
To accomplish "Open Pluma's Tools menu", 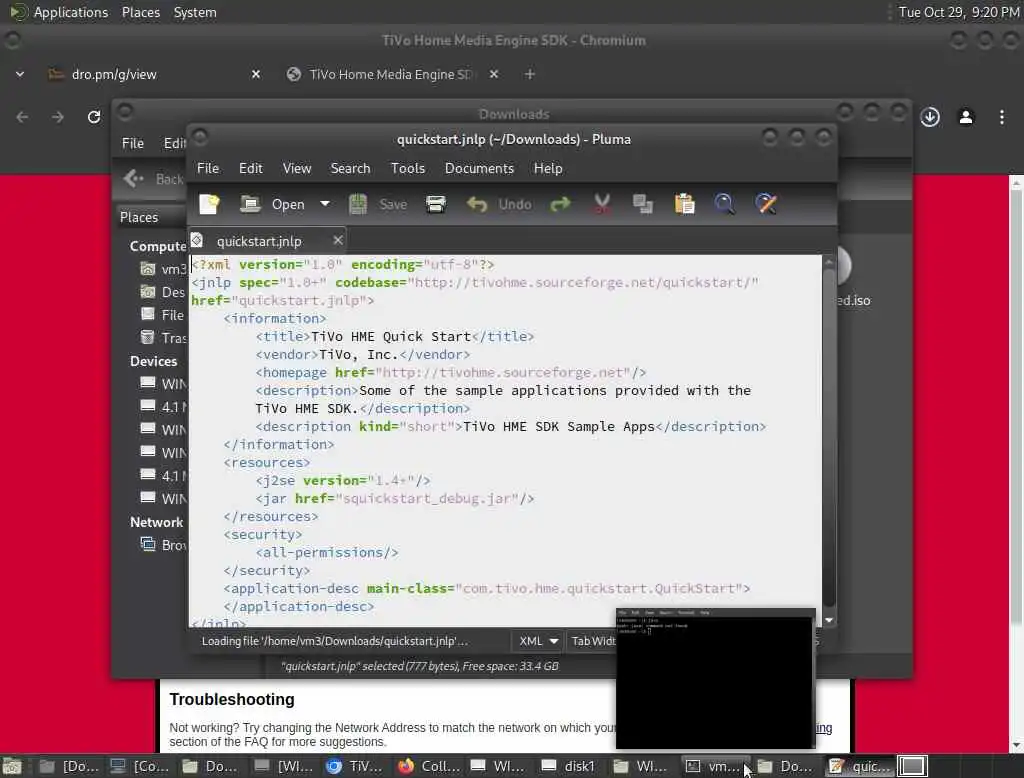I will click(x=408, y=169).
